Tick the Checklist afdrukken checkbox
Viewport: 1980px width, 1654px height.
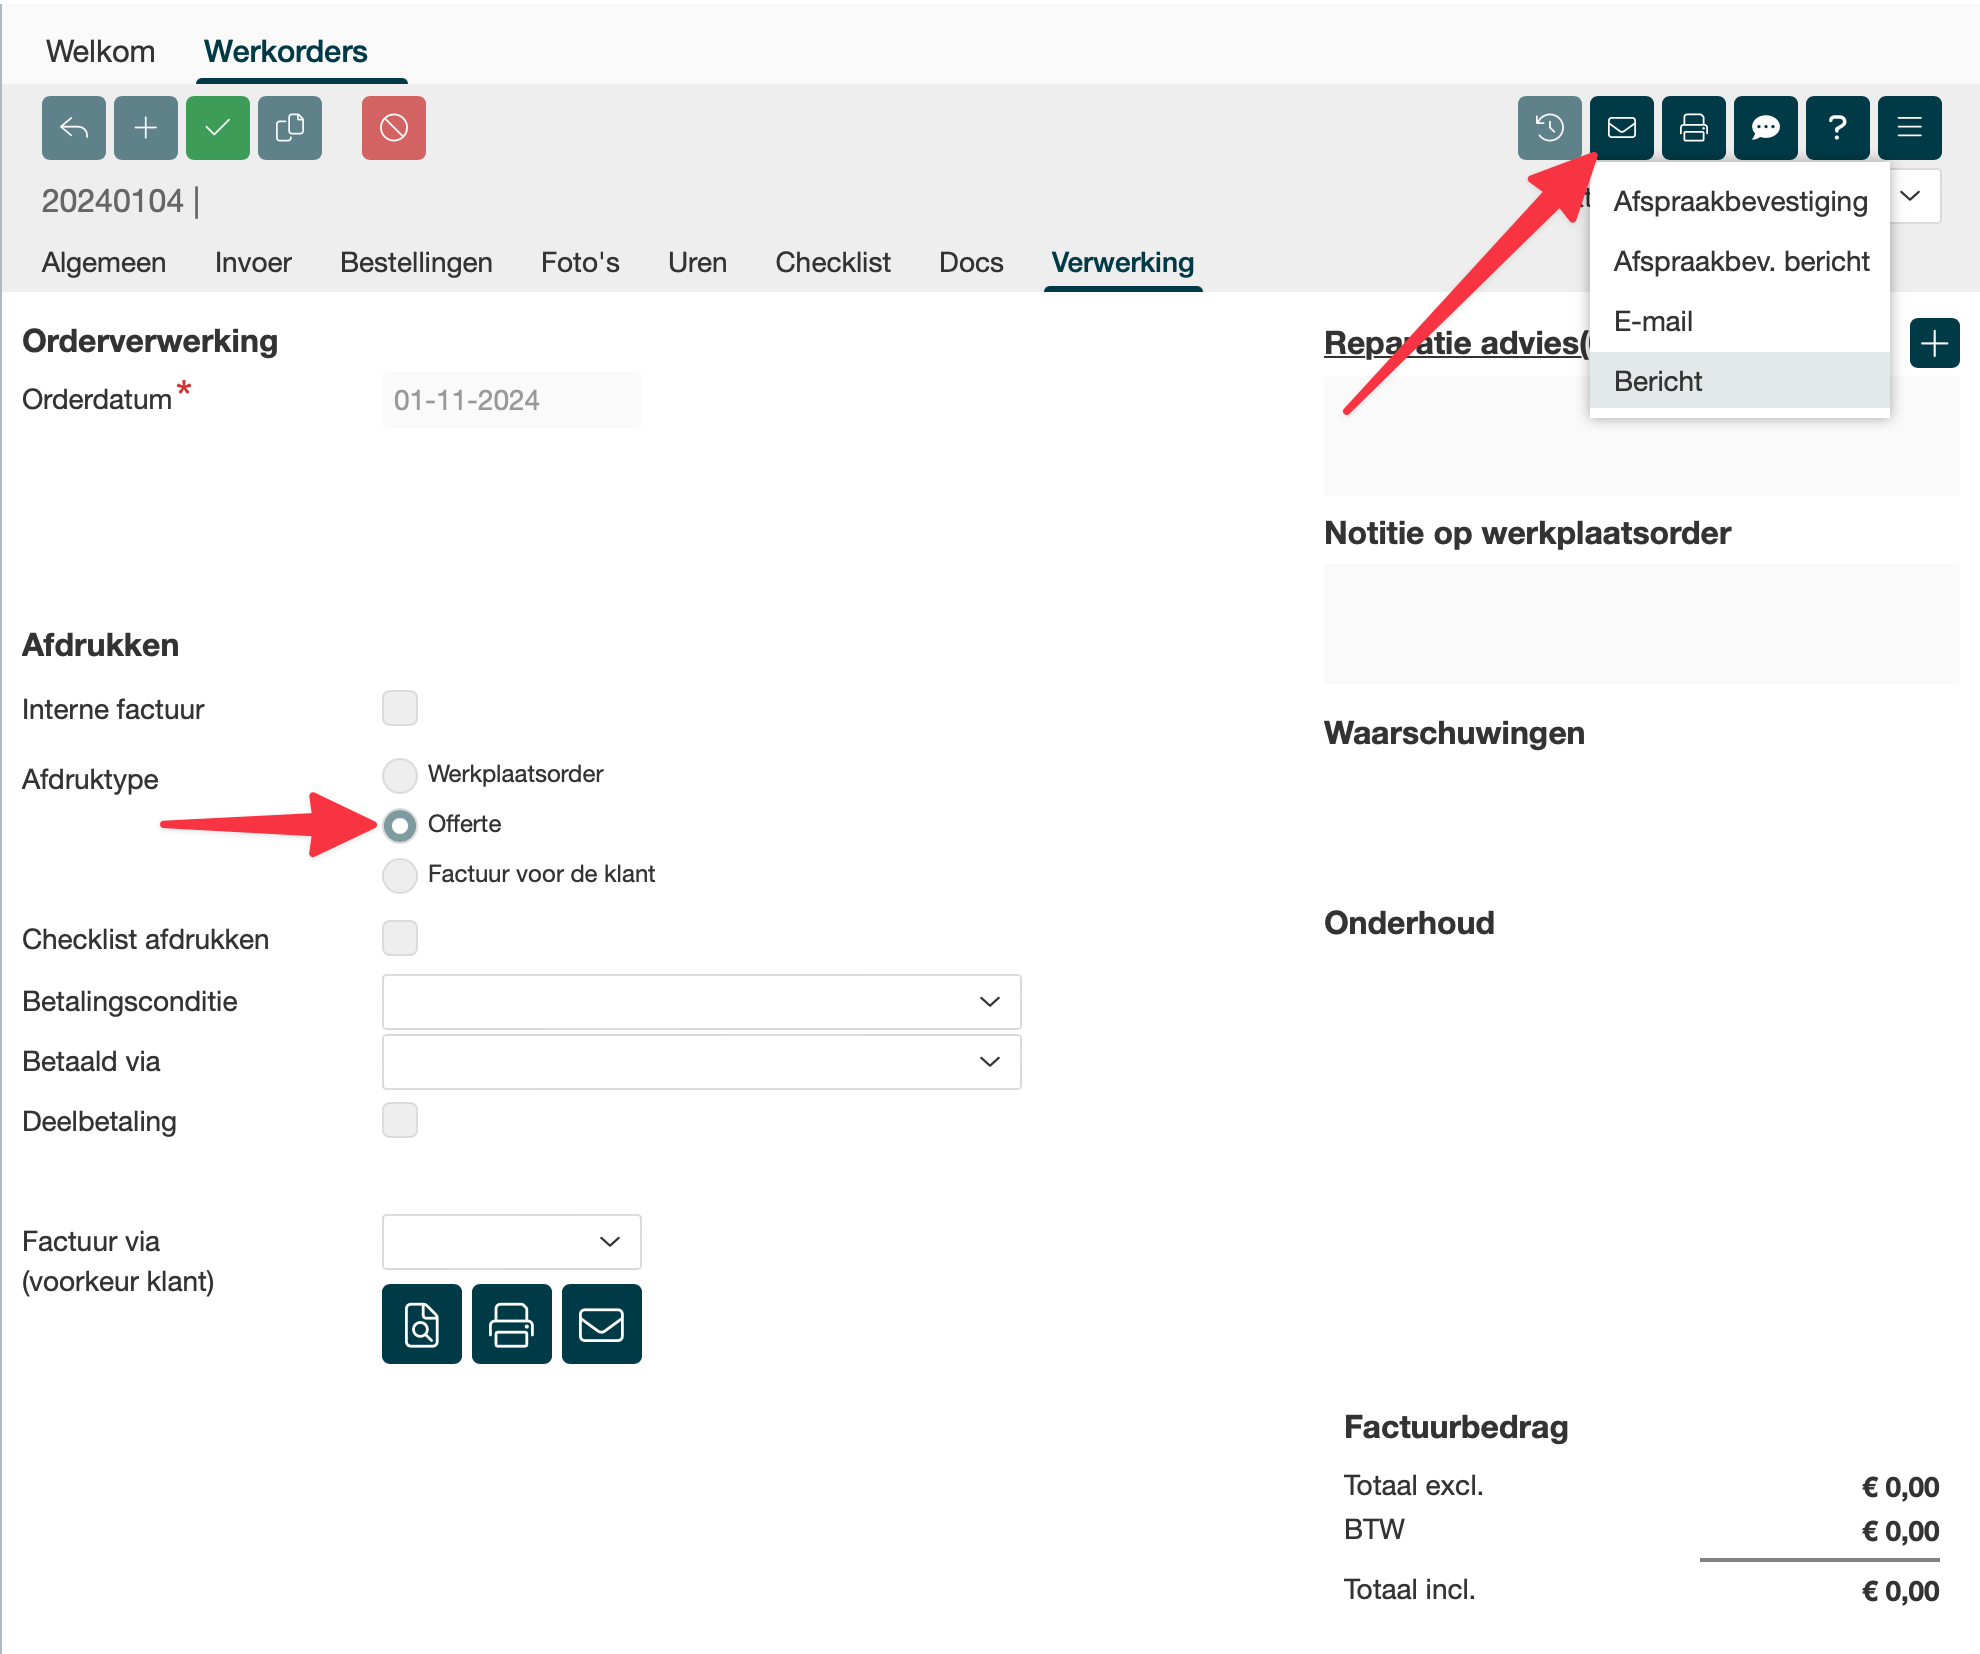pos(400,938)
